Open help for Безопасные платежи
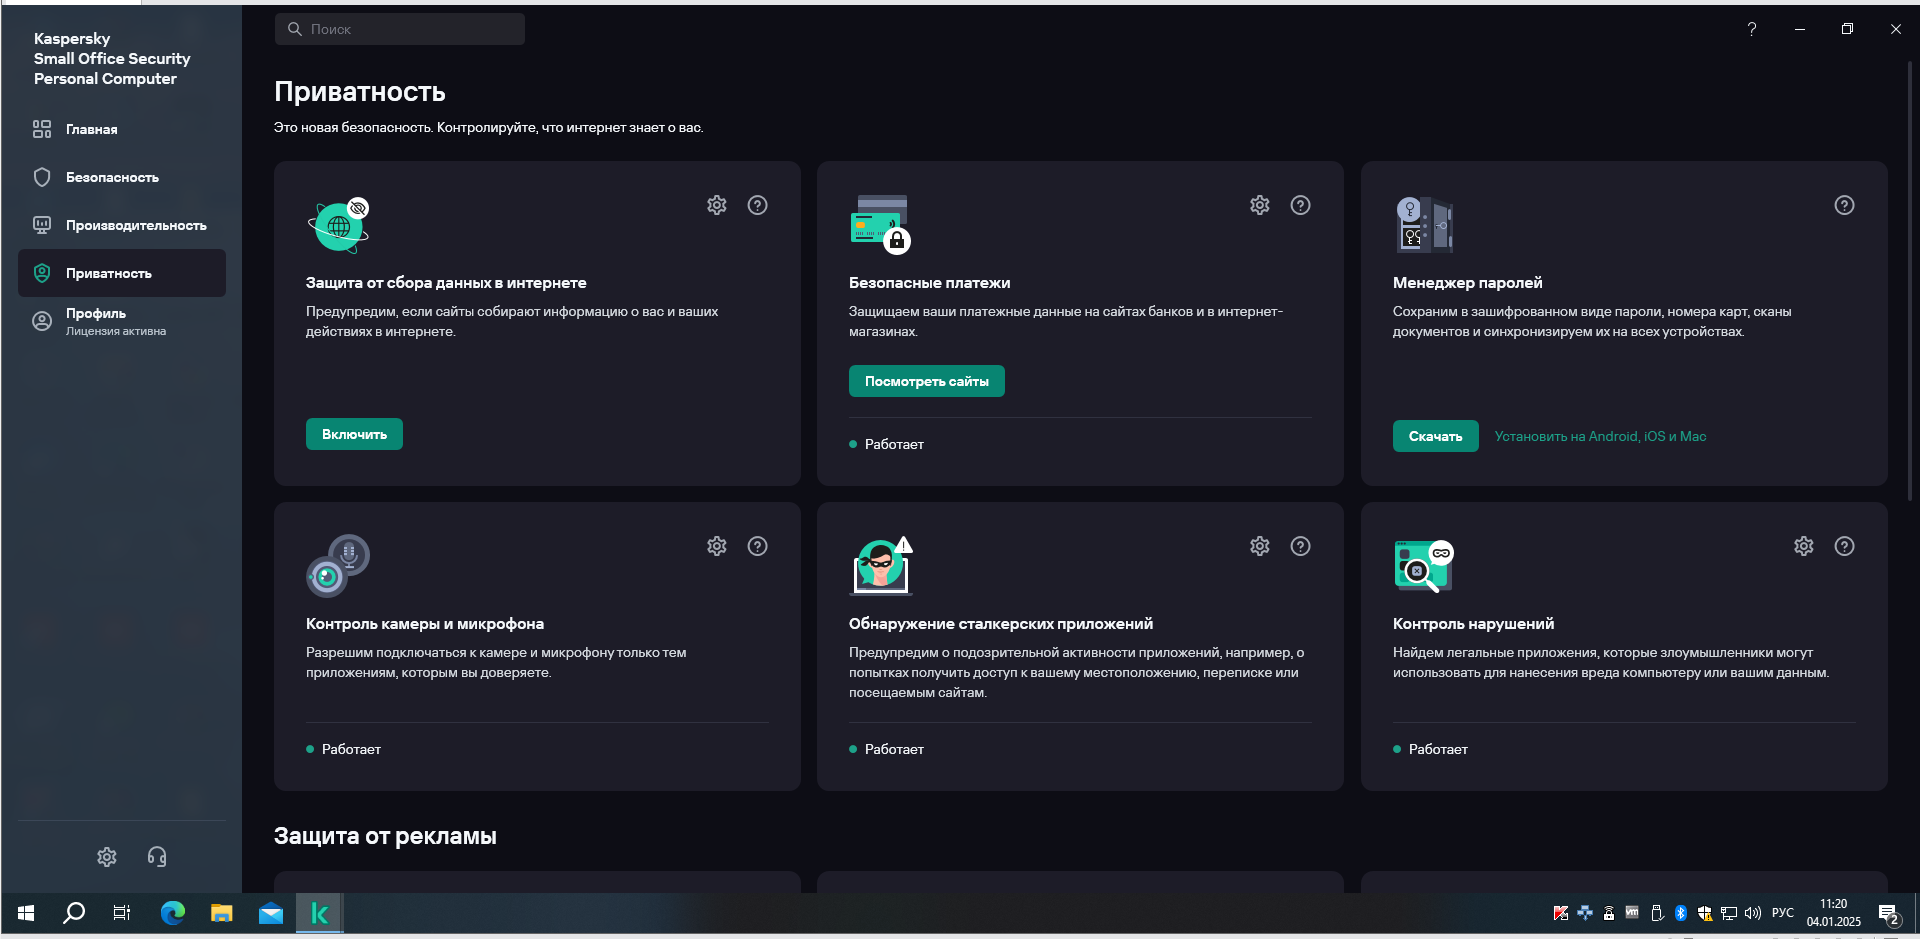 pyautogui.click(x=1301, y=205)
